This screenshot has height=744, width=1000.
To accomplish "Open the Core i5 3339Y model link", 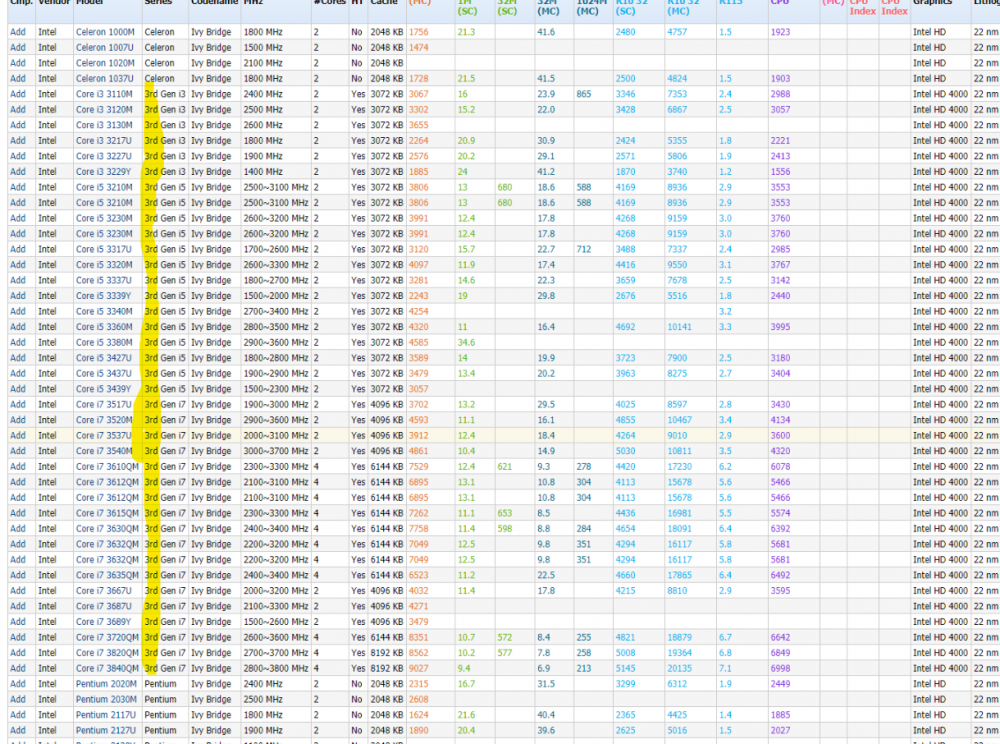I will tap(104, 296).
